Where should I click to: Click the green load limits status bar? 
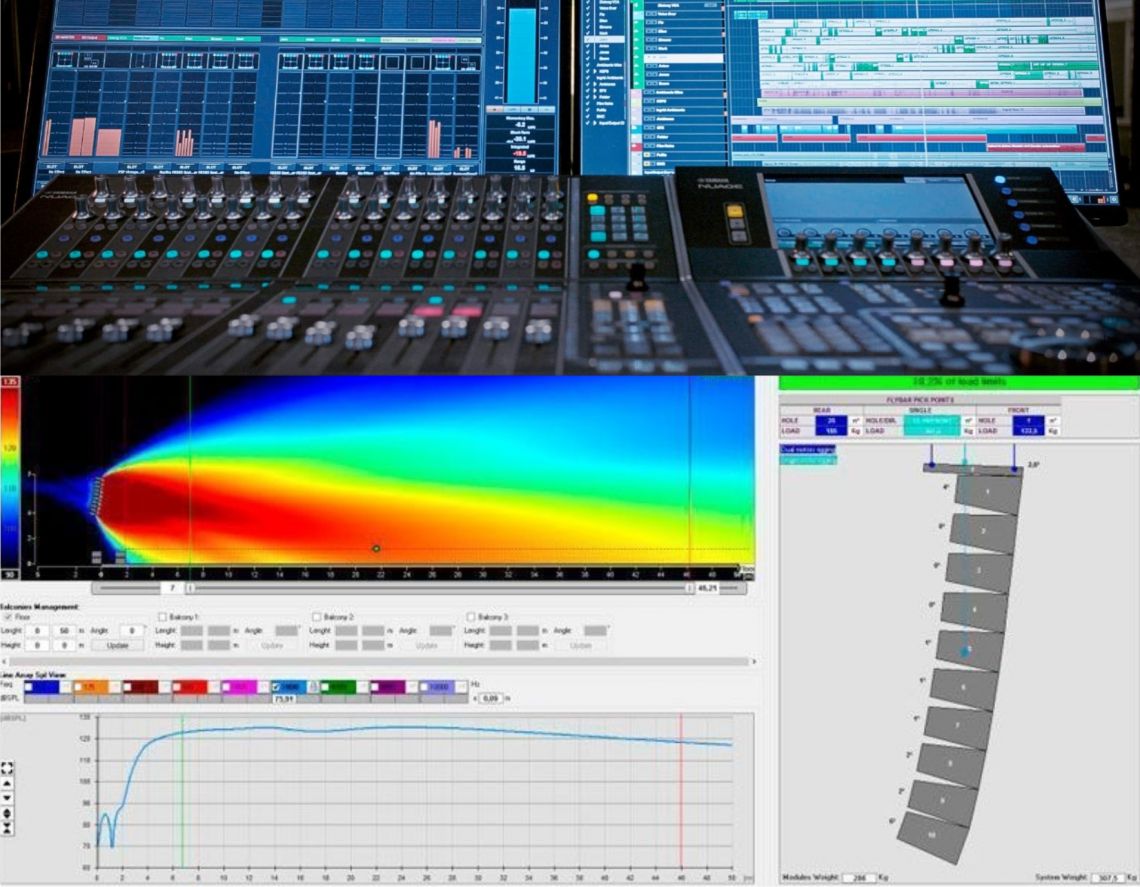pyautogui.click(x=959, y=382)
